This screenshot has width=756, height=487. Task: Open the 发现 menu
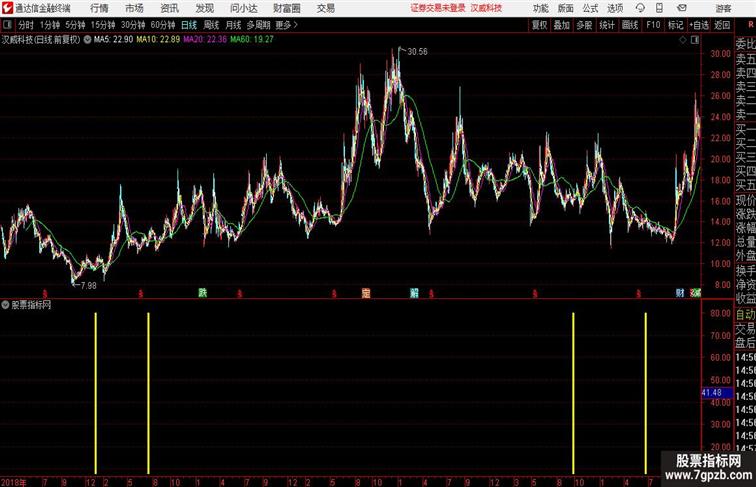pyautogui.click(x=204, y=8)
